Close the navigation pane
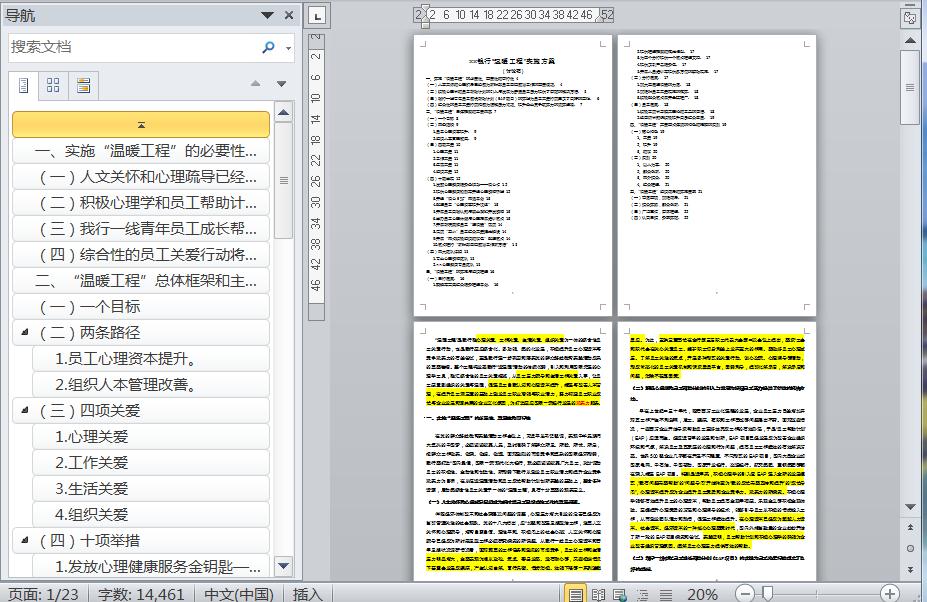The height and width of the screenshot is (602, 927). [x=289, y=15]
